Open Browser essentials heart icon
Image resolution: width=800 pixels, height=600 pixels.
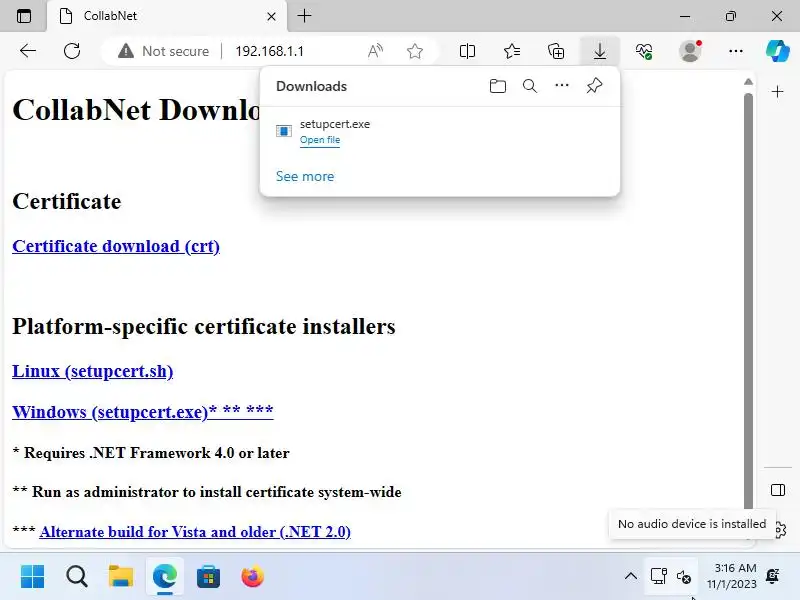coord(644,51)
